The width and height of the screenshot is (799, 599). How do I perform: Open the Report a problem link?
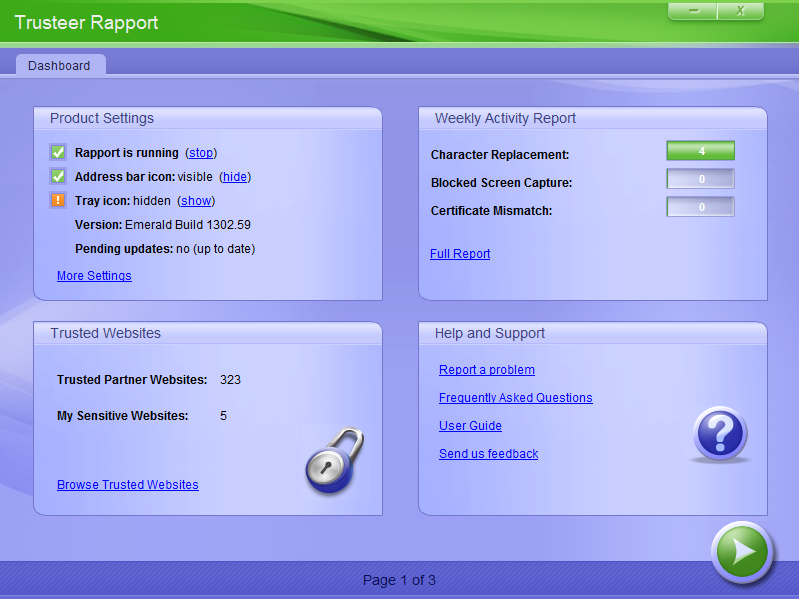point(487,370)
